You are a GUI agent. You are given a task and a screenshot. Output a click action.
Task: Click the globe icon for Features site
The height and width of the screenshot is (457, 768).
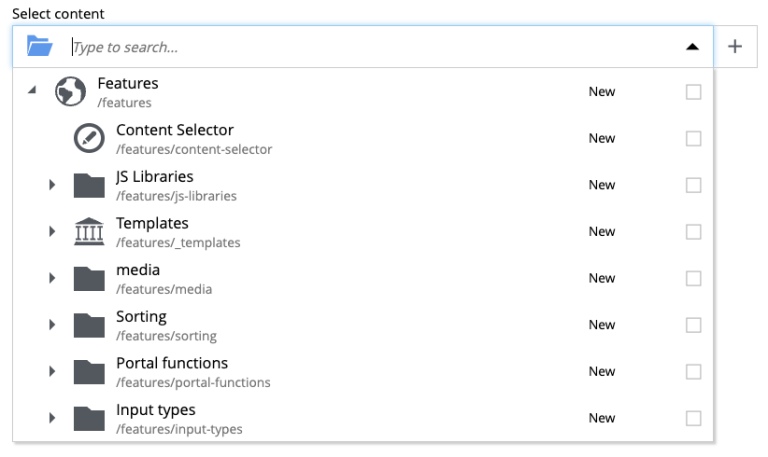click(70, 92)
